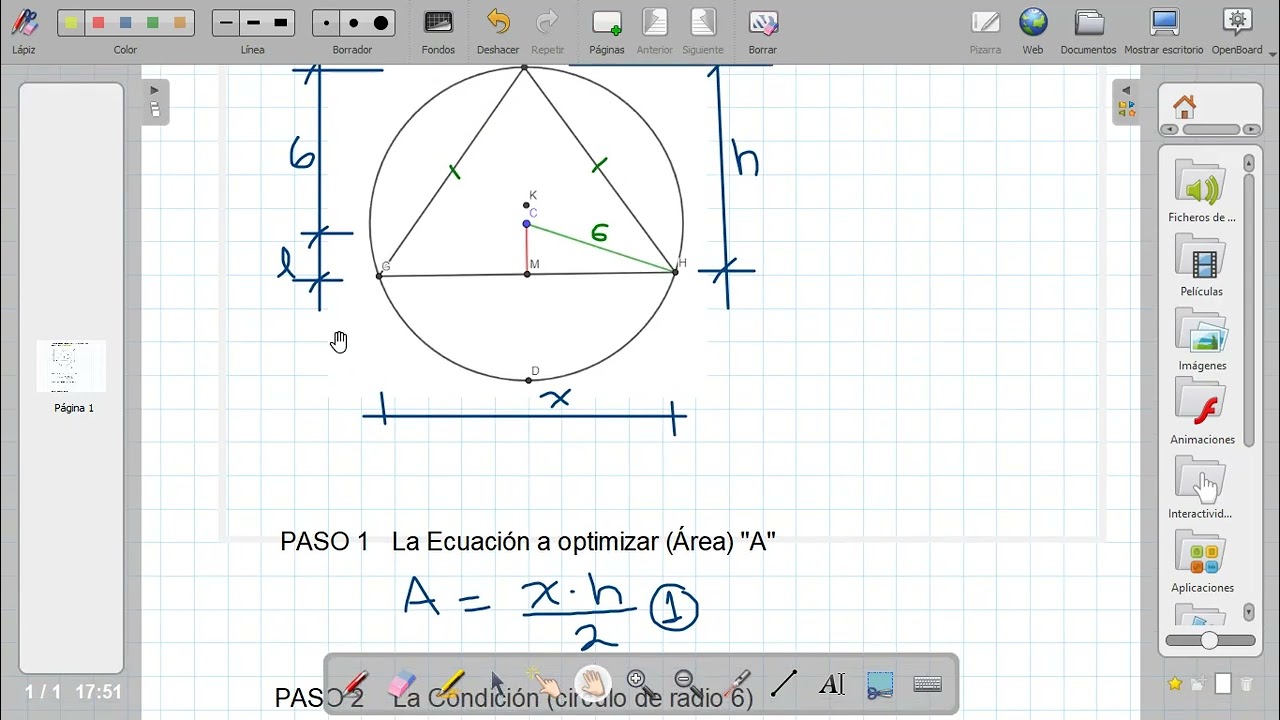Screen dimensions: 1280x720
Task: Choose the medium line width
Action: pos(253,23)
